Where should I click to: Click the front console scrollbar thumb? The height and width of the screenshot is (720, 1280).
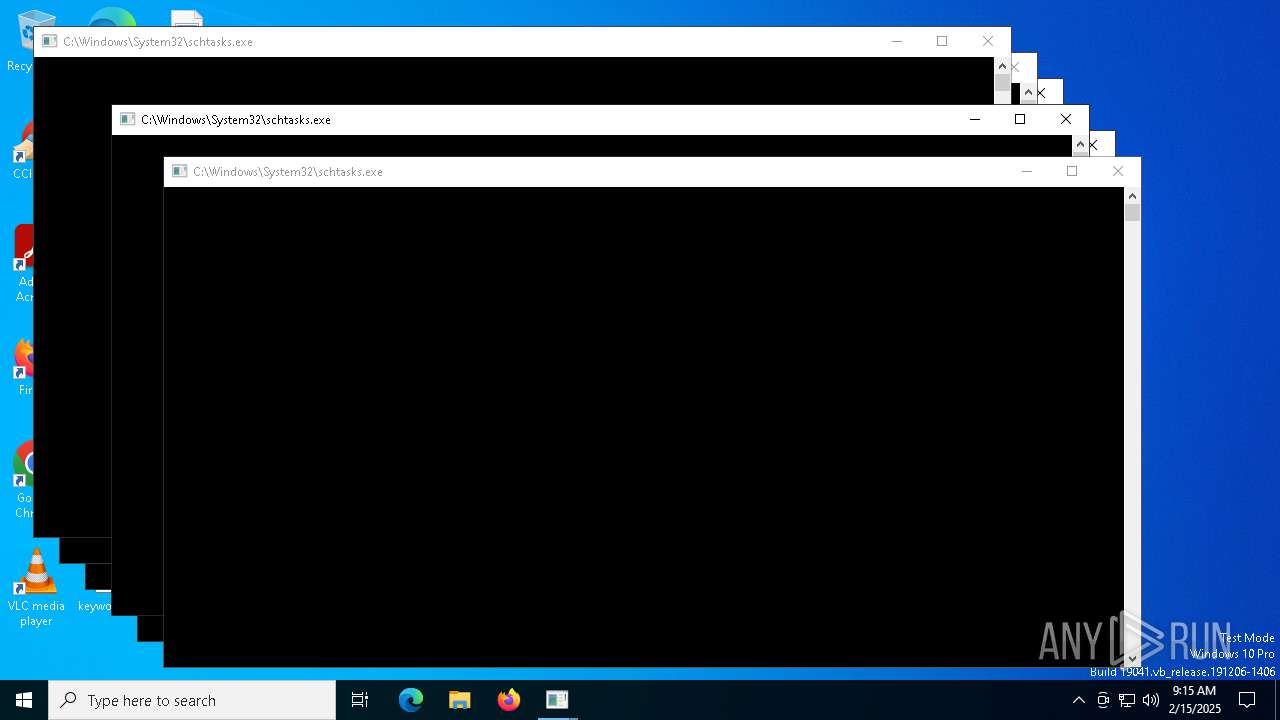(x=1132, y=212)
